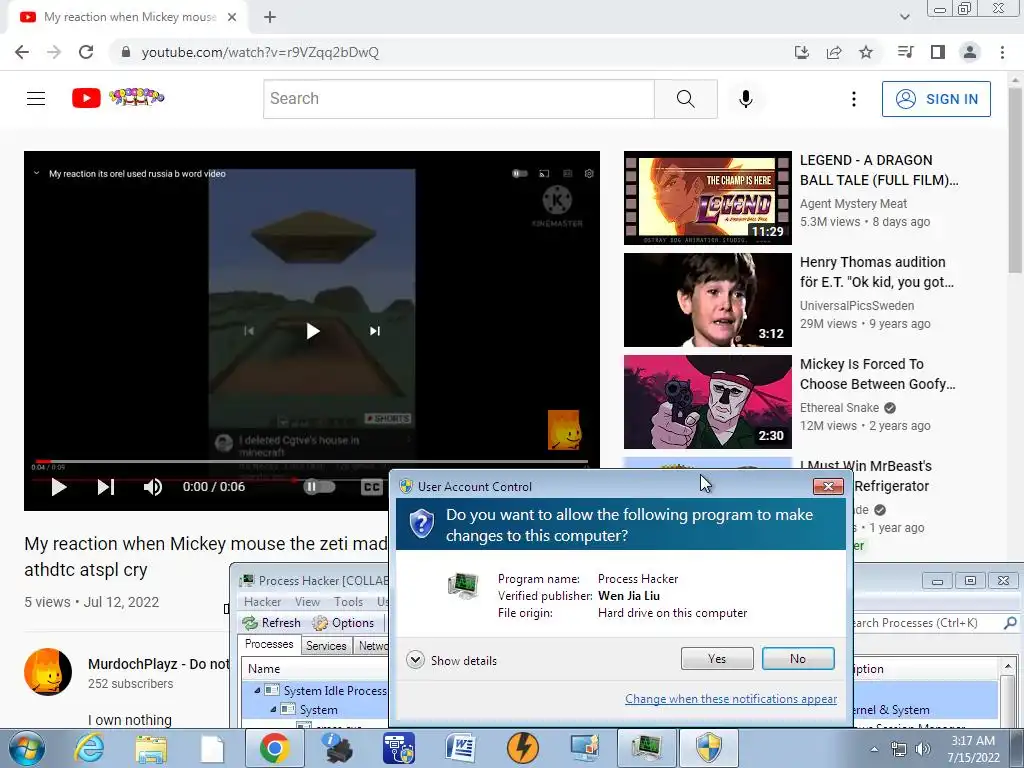Click Chrome back arrow

pyautogui.click(x=22, y=52)
